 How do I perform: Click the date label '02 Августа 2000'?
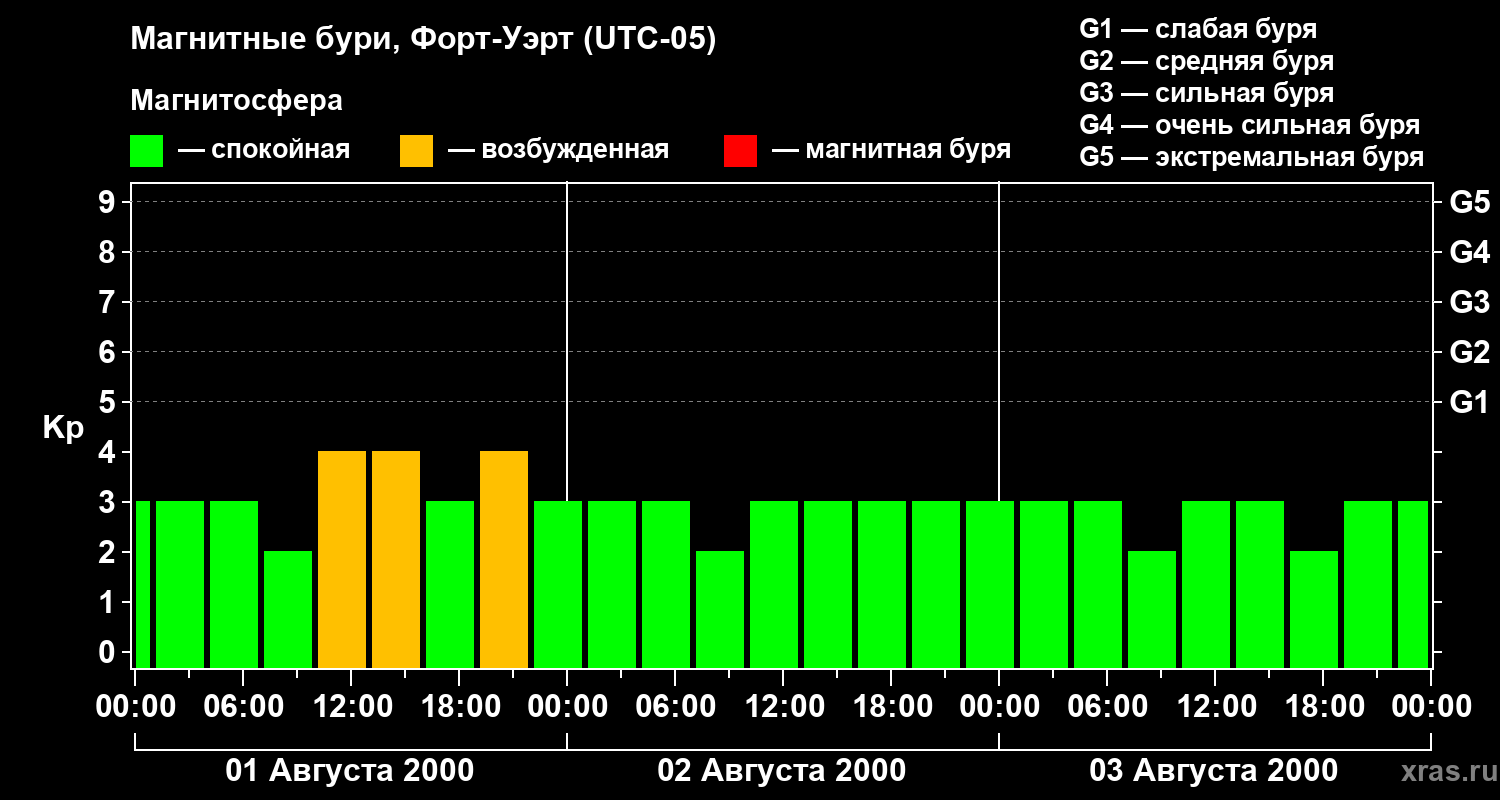pyautogui.click(x=782, y=771)
